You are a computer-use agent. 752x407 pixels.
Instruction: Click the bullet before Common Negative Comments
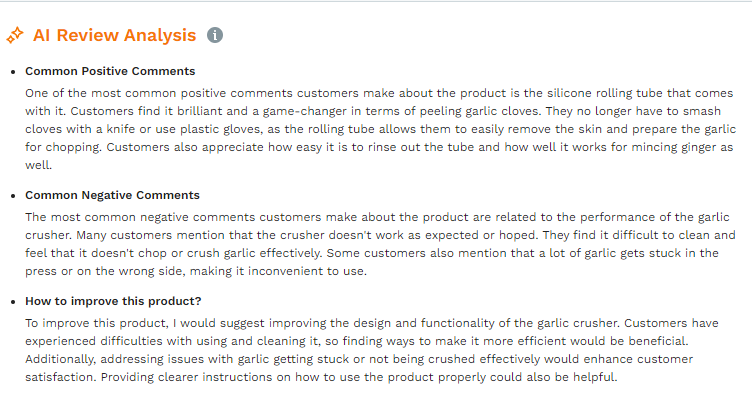[x=13, y=196]
